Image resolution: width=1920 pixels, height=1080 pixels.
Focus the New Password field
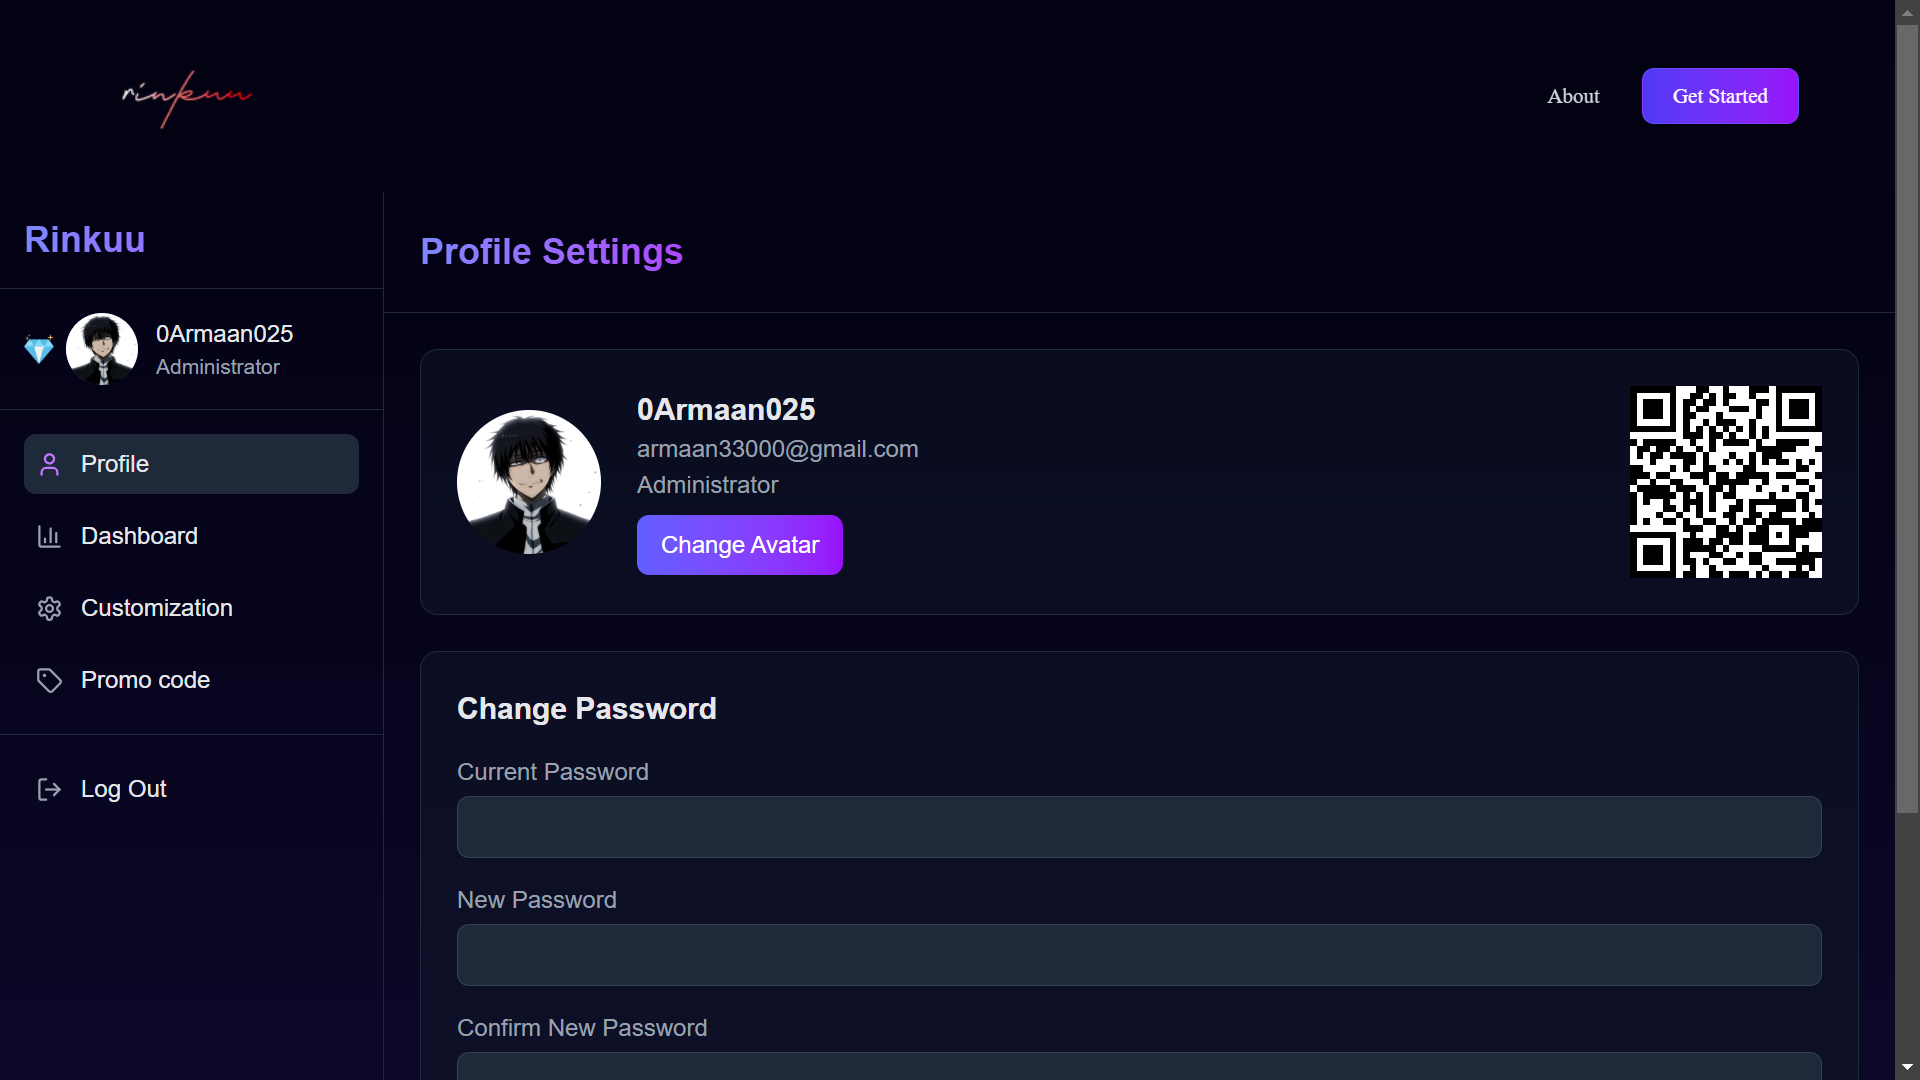[1139, 955]
